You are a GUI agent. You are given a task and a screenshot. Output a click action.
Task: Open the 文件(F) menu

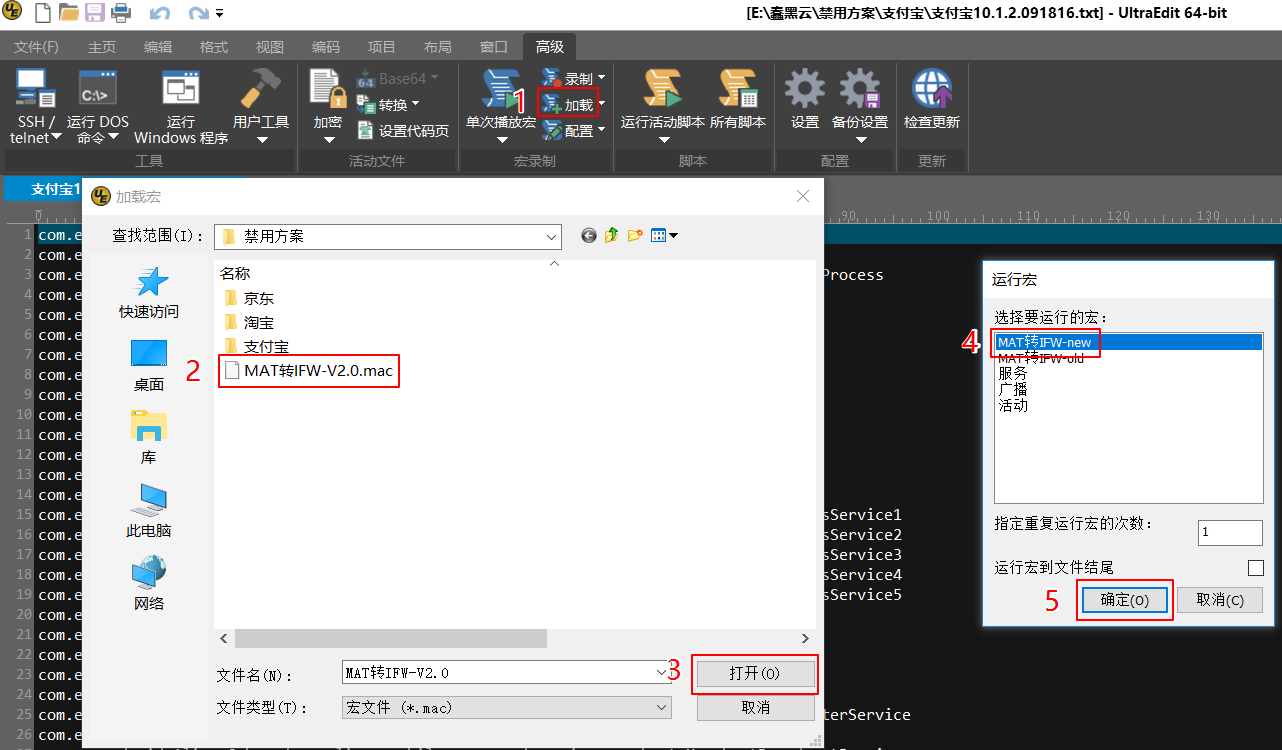click(x=36, y=47)
